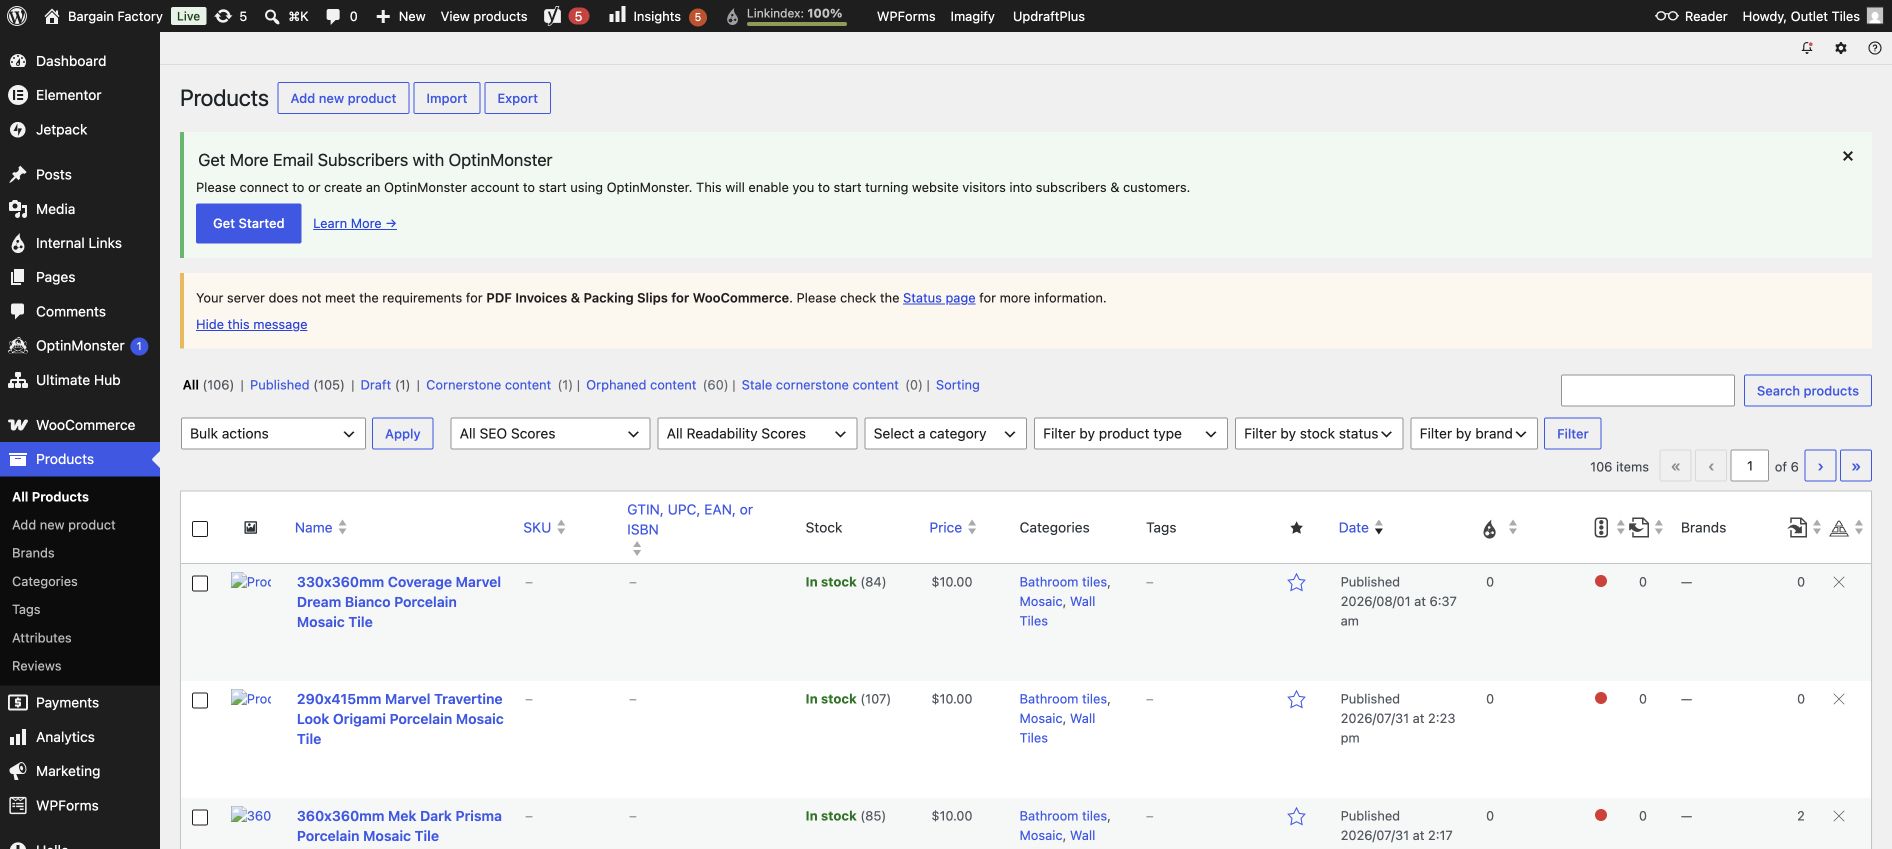
Task: Open the Filter by product type dropdown
Action: (1131, 433)
